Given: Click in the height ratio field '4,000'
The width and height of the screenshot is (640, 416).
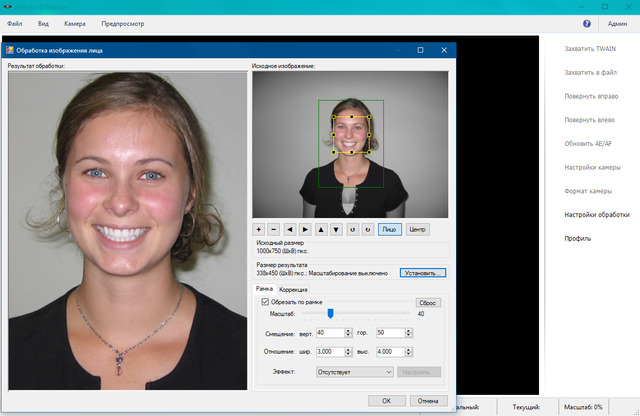Looking at the screenshot, I should [x=391, y=351].
